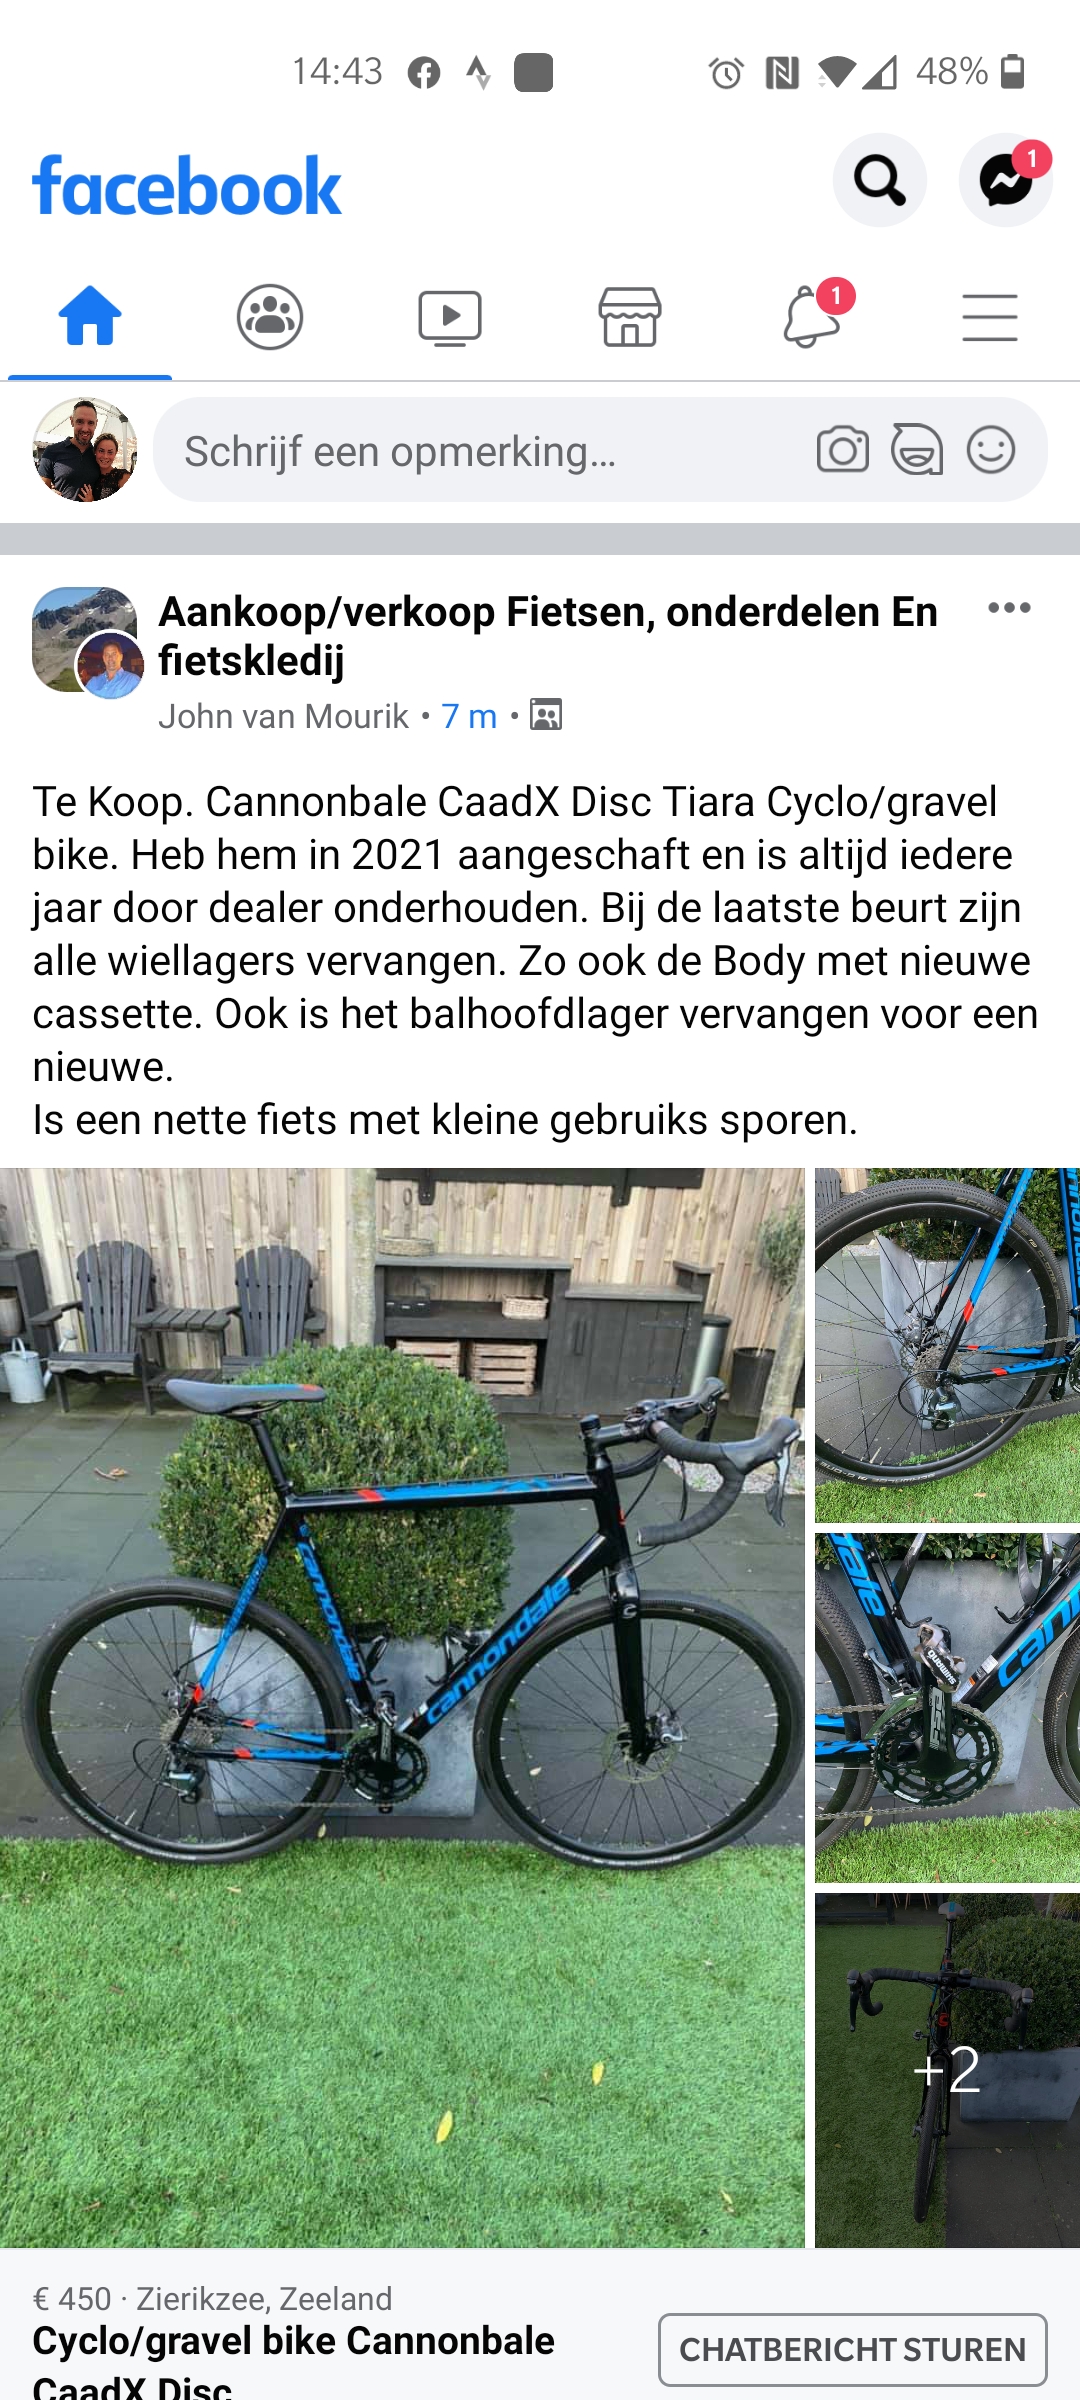This screenshot has height=2400, width=1080.
Task: Open the Watch video tab
Action: click(450, 317)
